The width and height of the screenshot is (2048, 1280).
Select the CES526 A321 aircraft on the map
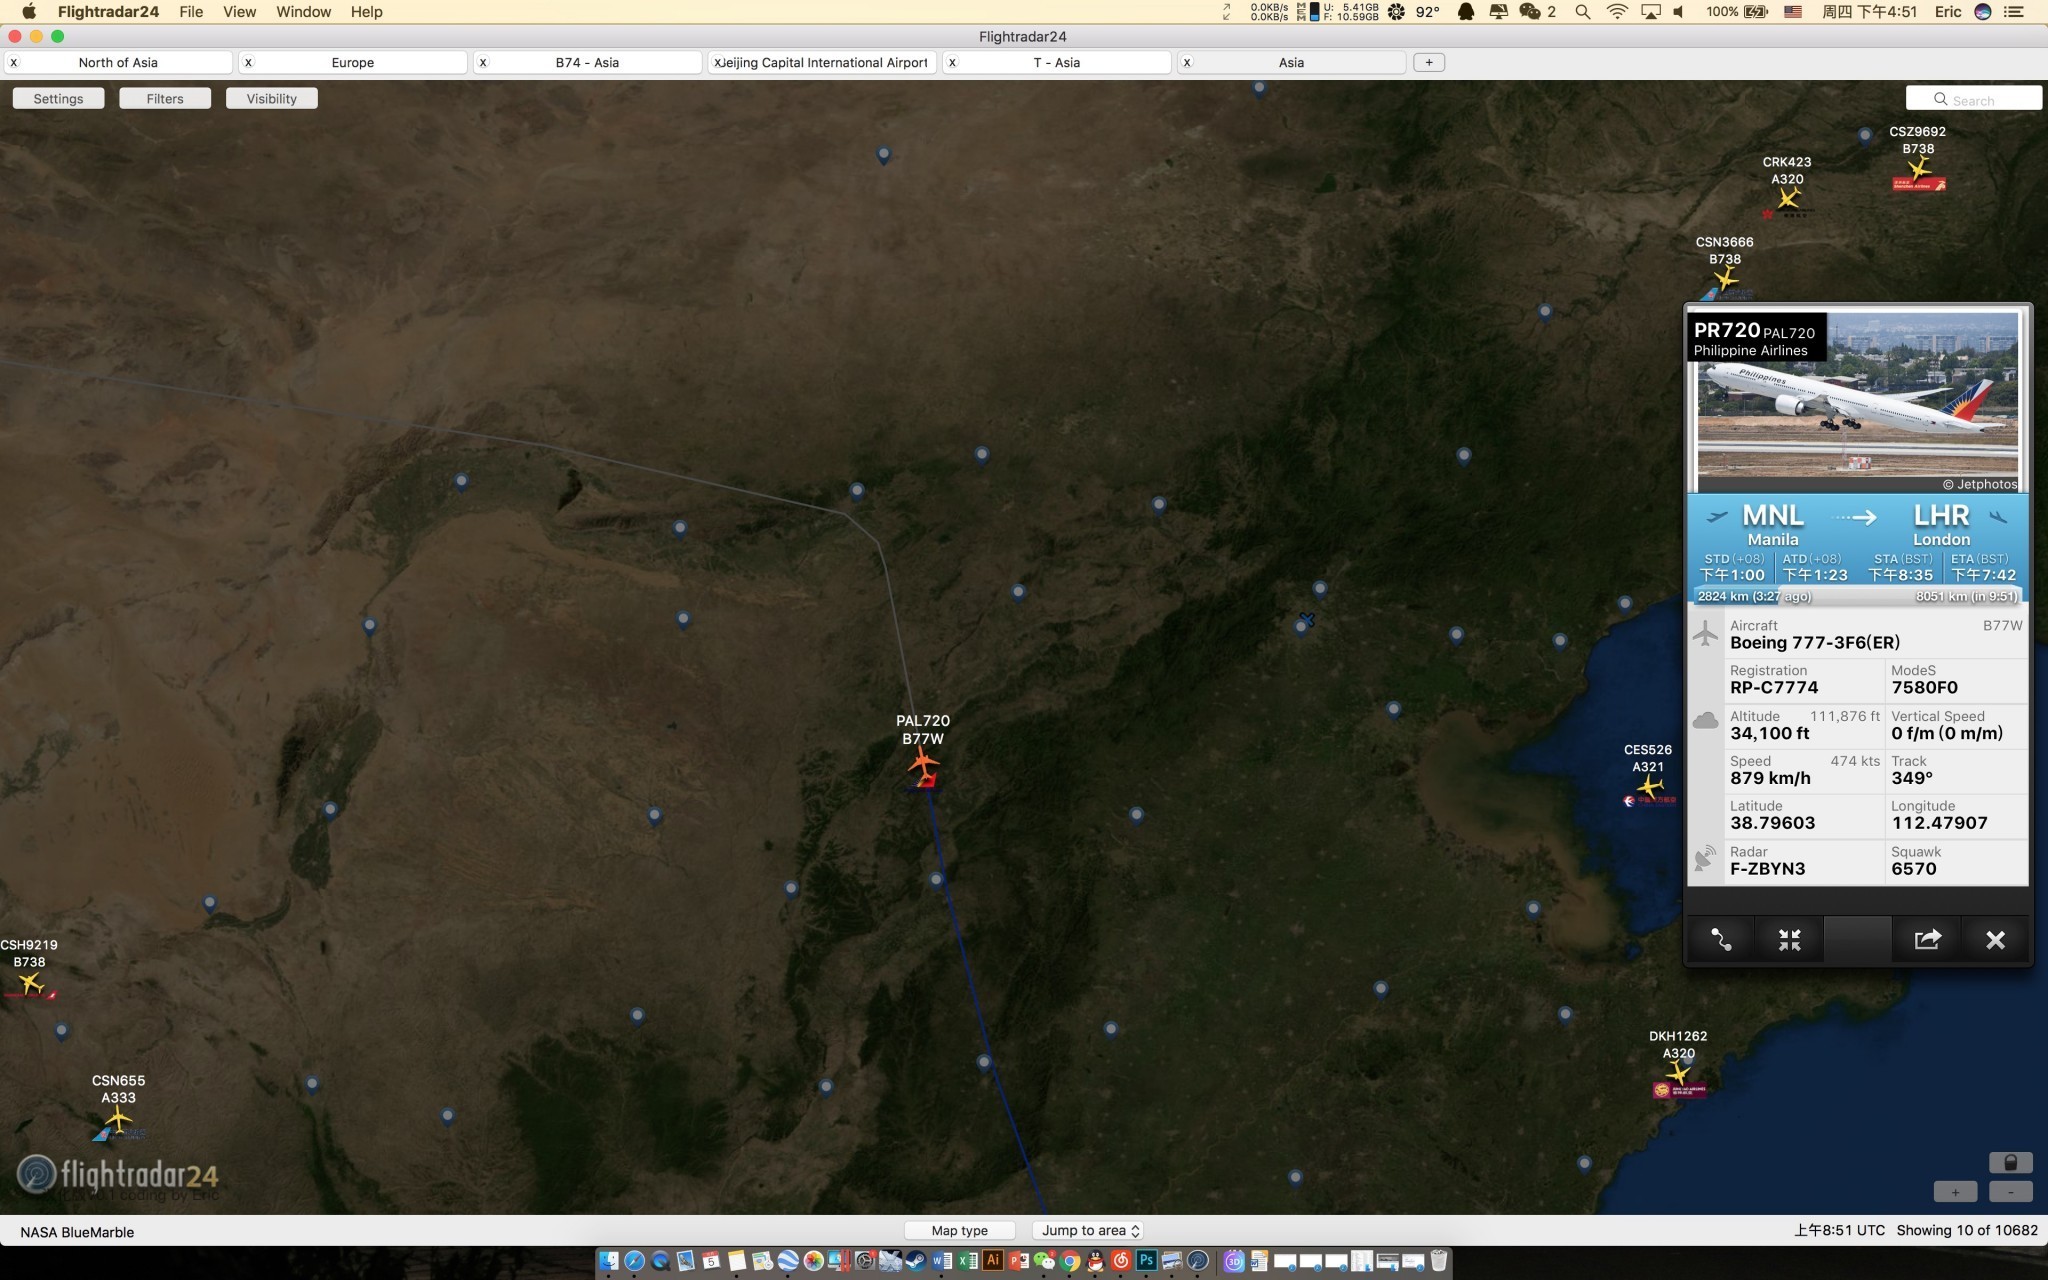(1649, 786)
